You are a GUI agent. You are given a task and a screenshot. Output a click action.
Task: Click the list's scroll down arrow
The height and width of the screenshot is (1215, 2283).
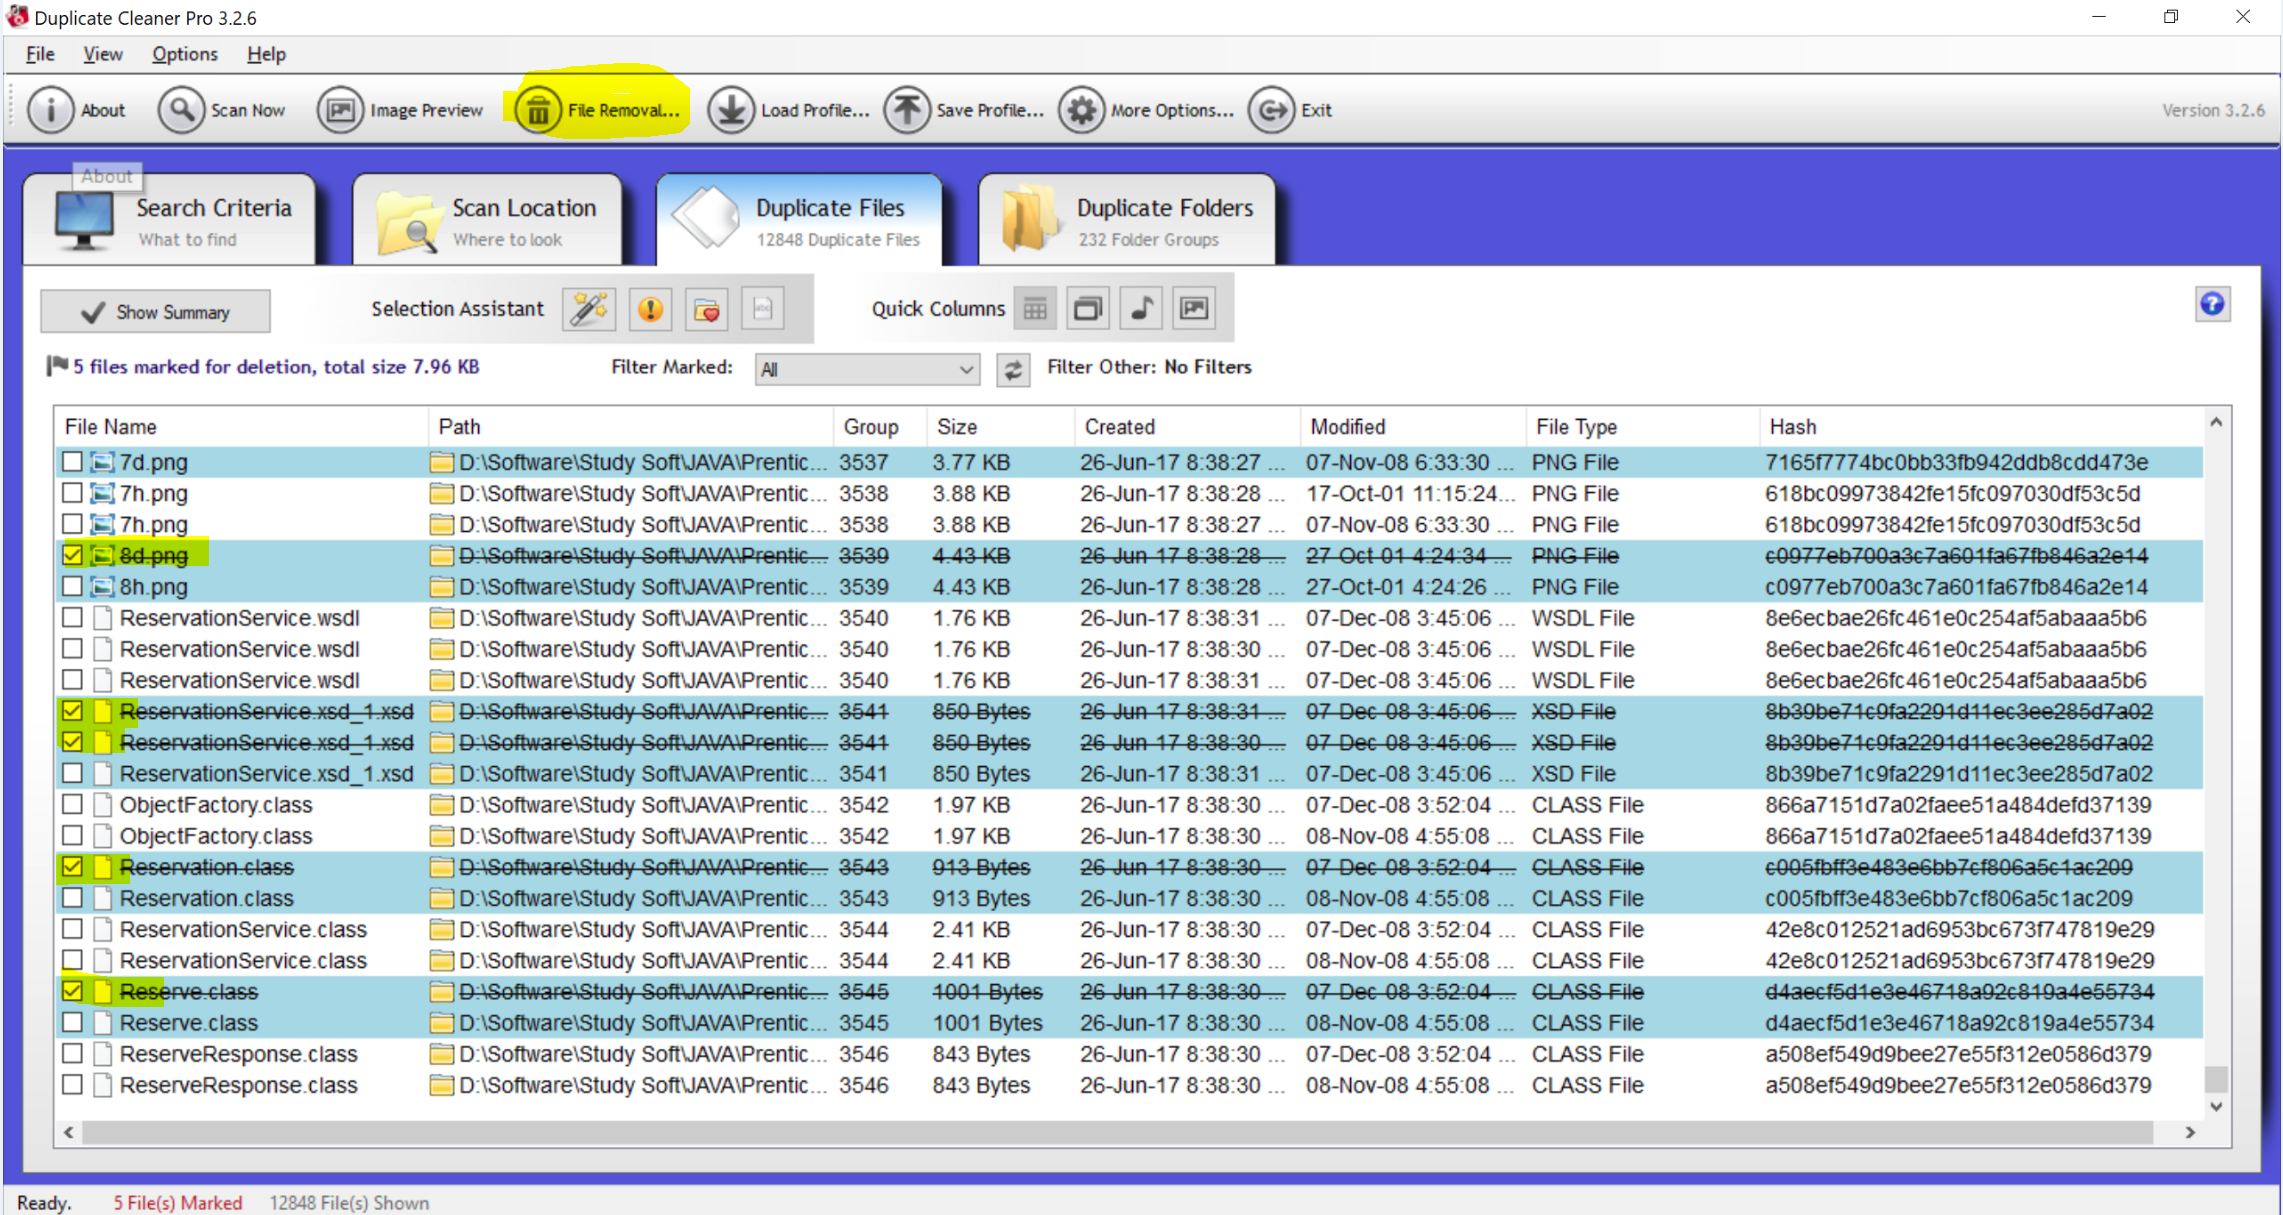tap(2216, 1106)
